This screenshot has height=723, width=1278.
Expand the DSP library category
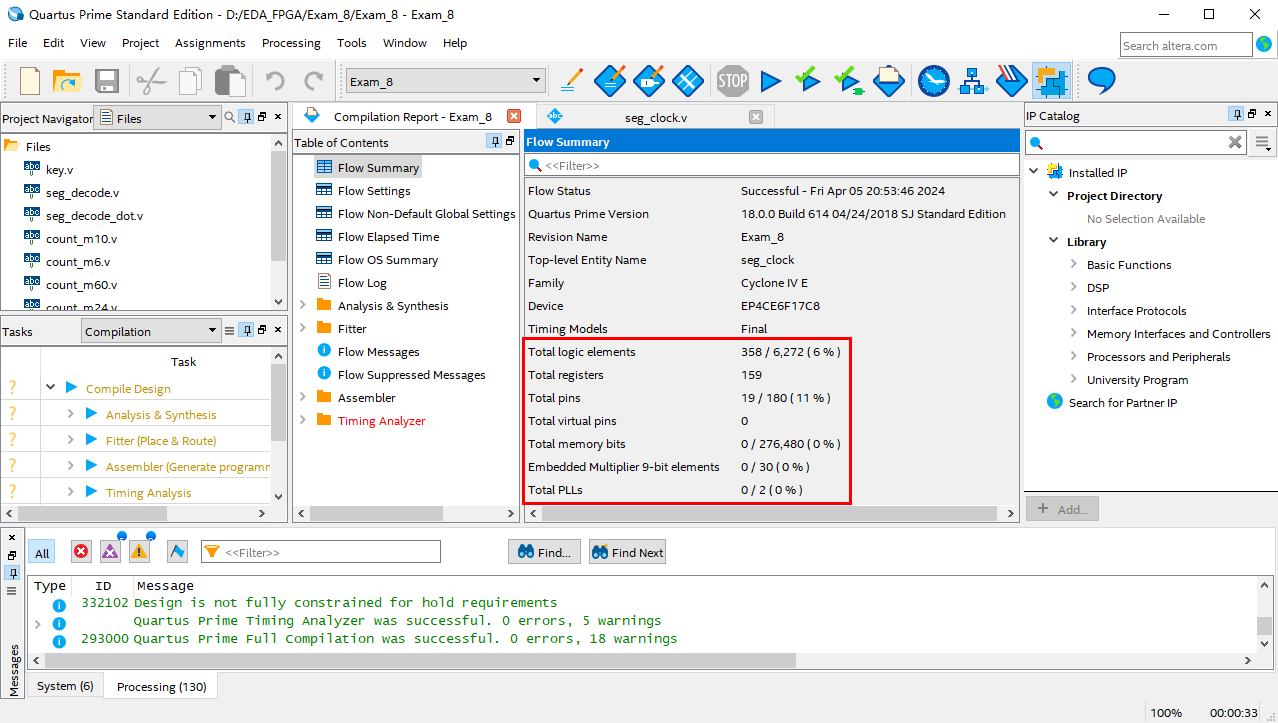pos(1073,287)
